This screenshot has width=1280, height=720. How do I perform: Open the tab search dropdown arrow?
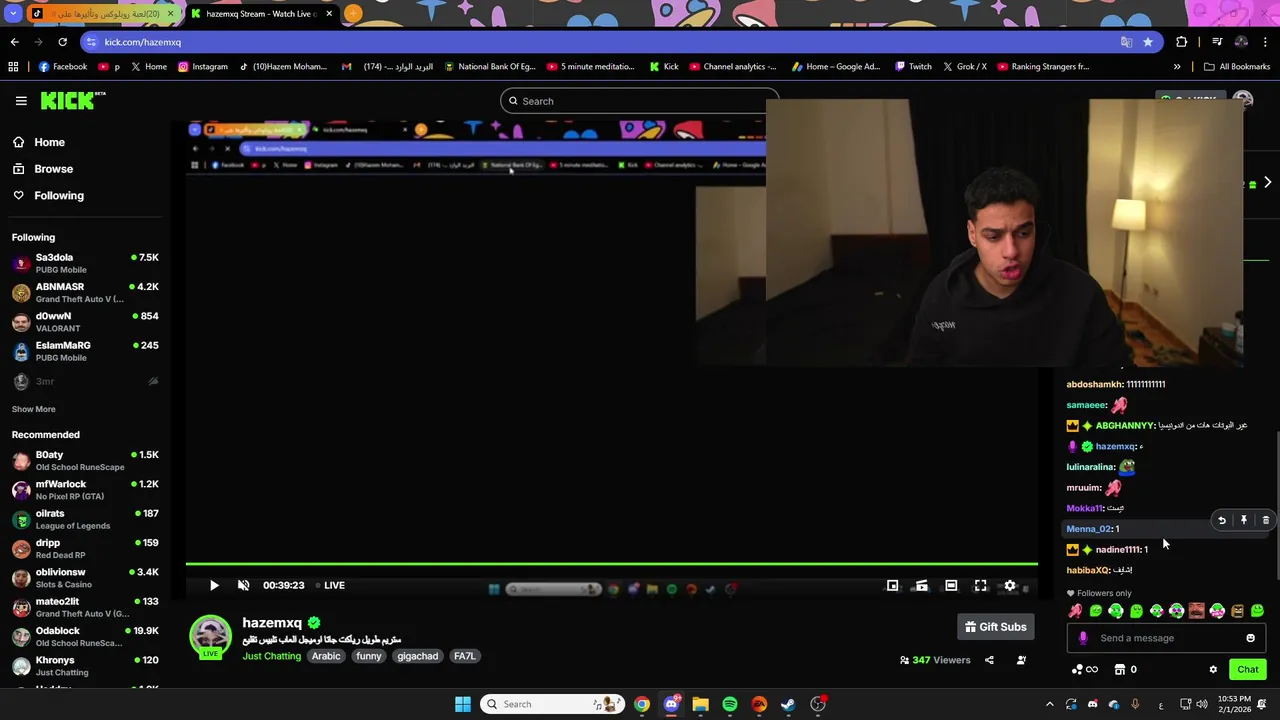coord(13,14)
